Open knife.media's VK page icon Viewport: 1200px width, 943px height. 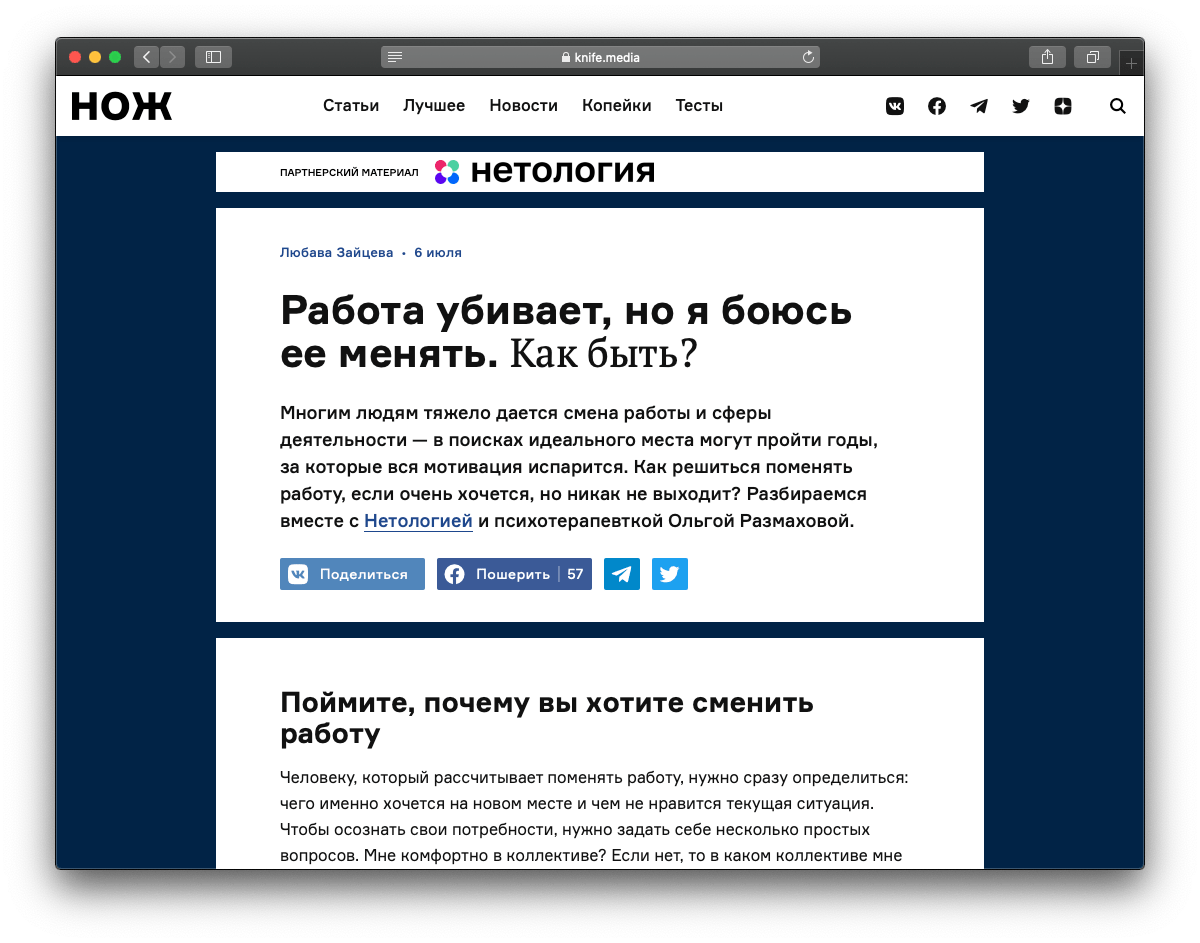[894, 105]
